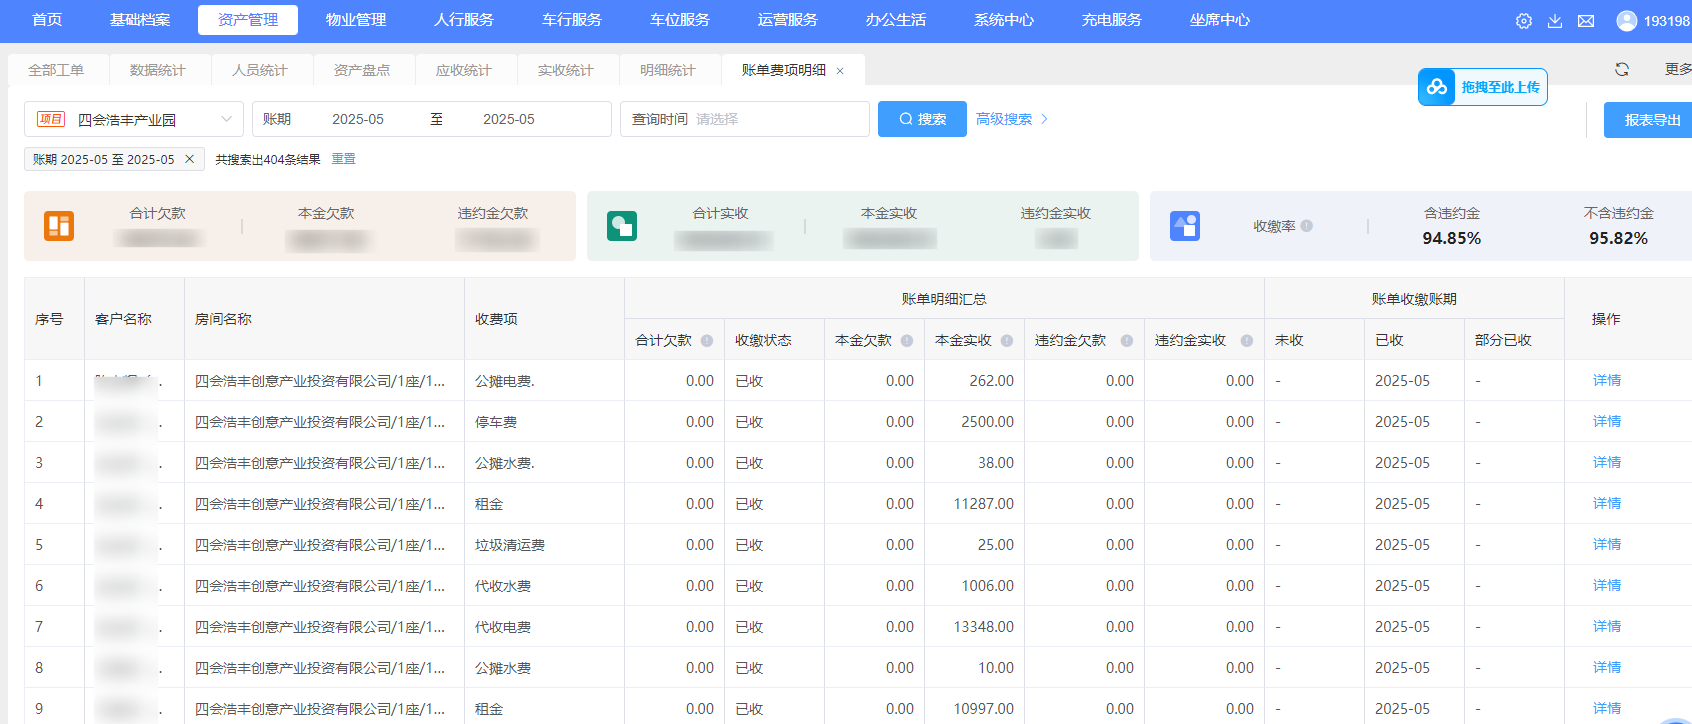Click the blue 搜索 button
The image size is (1692, 724).
click(x=922, y=119)
